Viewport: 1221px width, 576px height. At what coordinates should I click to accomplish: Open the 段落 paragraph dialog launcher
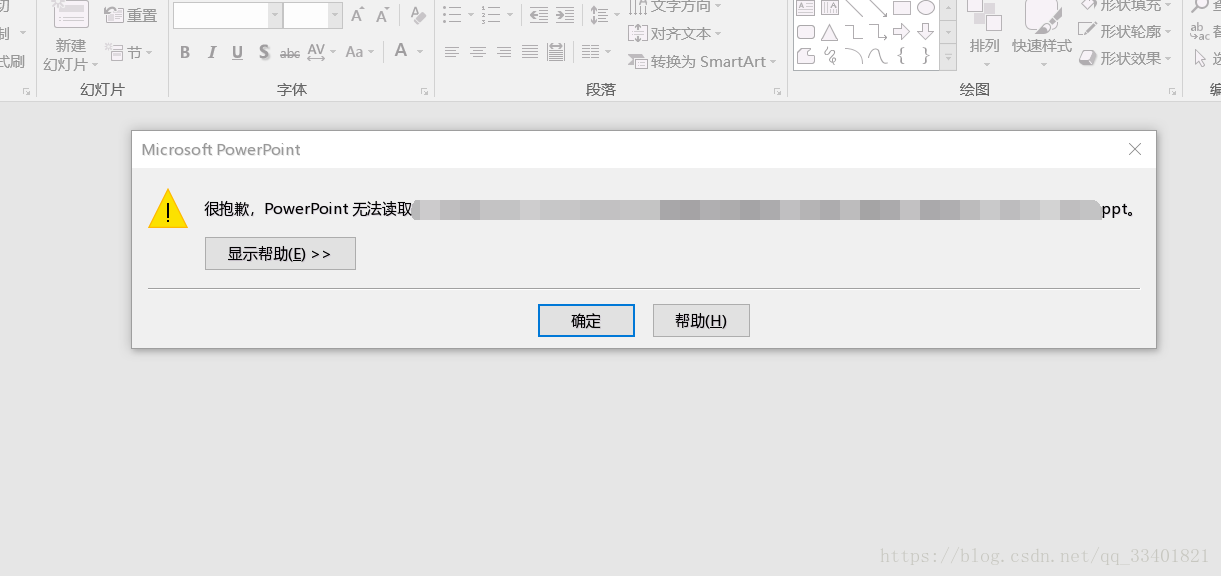point(777,91)
